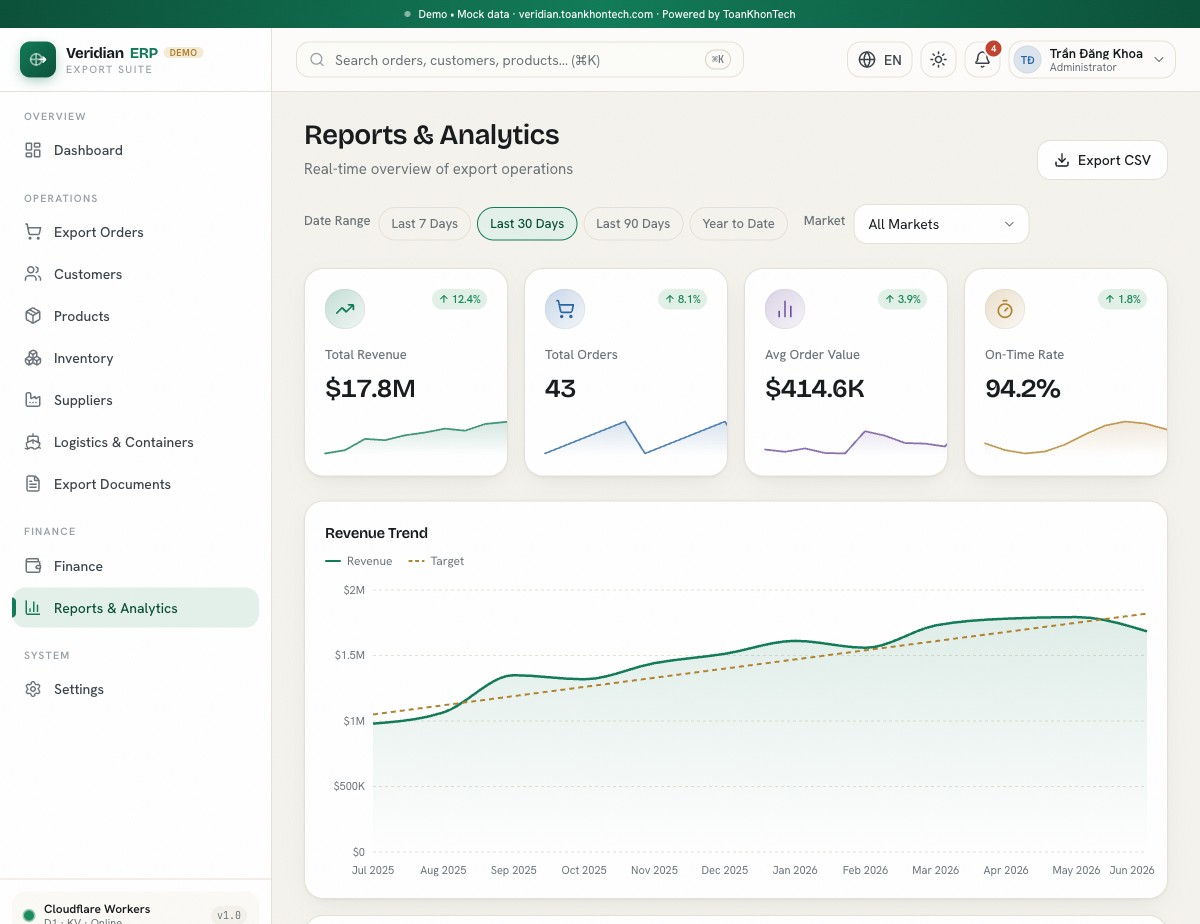Click the 1.8% growth badge
1200x924 pixels.
click(1122, 299)
